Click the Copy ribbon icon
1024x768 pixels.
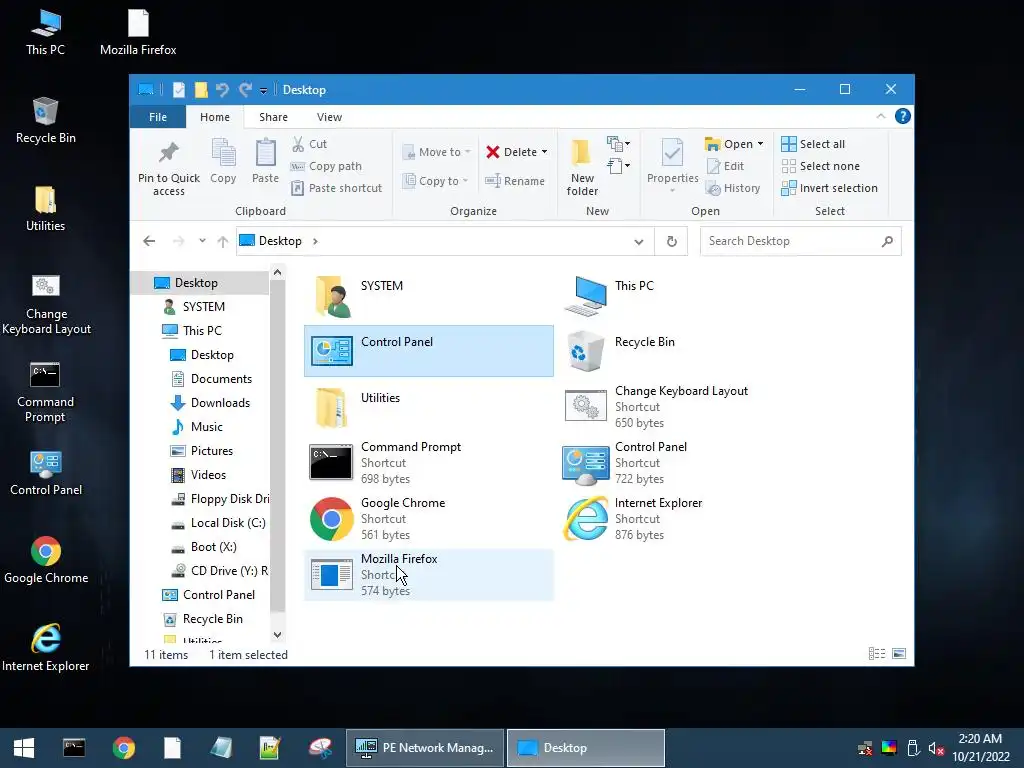click(223, 161)
